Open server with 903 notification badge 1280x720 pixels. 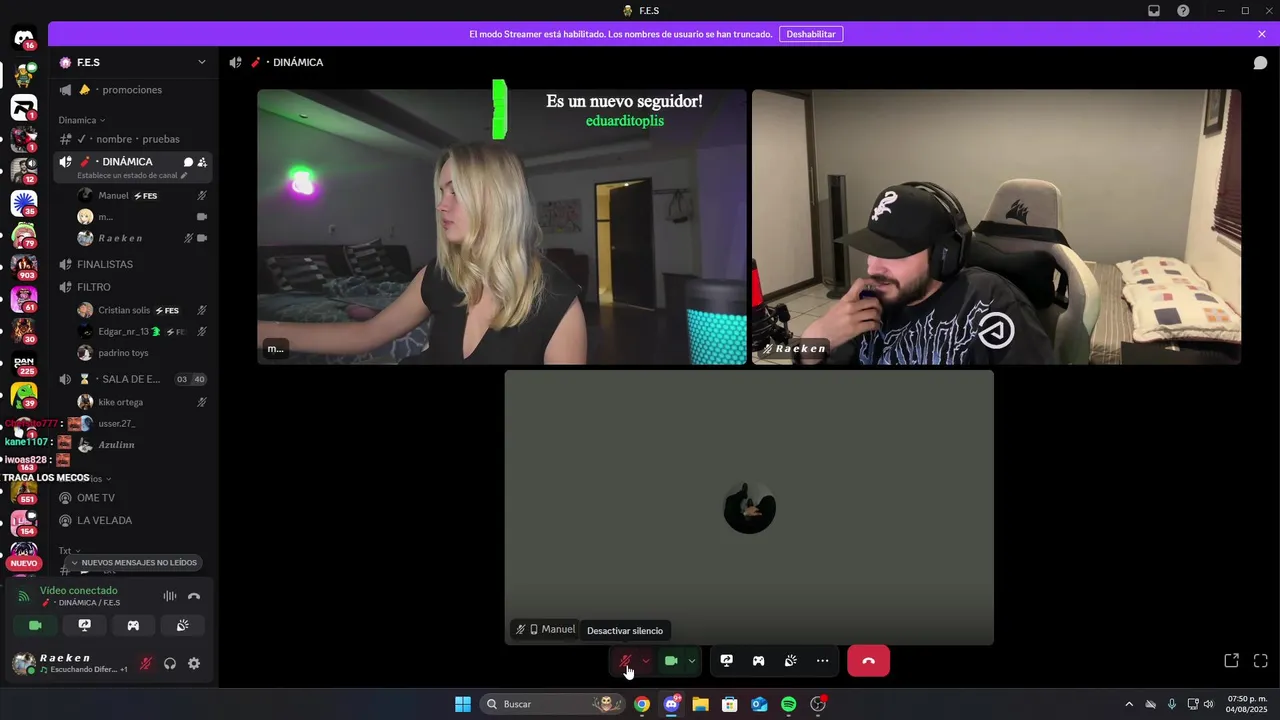(x=24, y=267)
